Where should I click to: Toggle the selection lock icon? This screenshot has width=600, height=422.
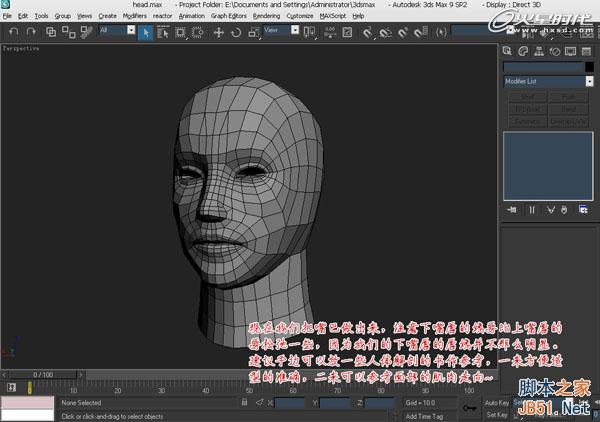[245, 403]
